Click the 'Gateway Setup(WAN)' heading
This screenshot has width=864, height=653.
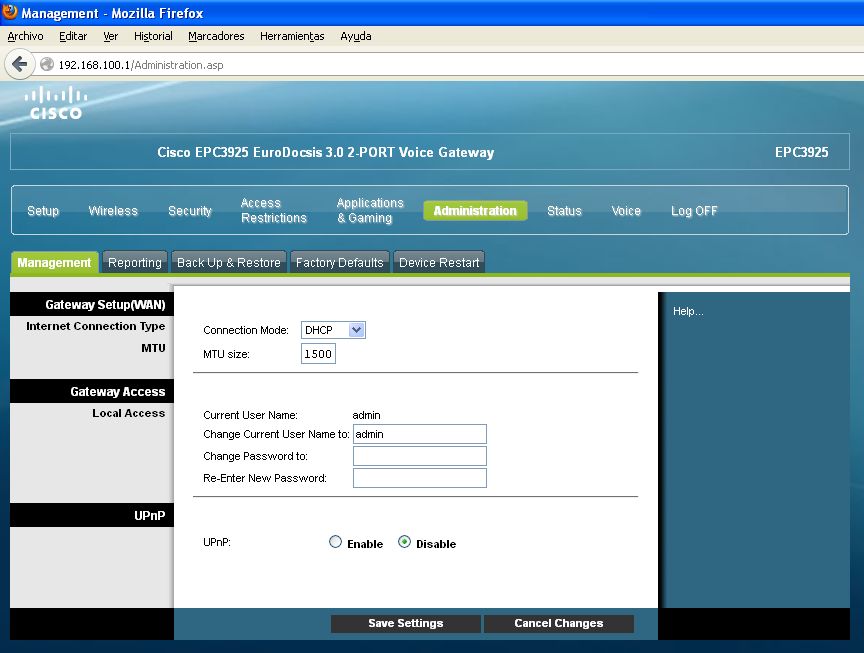pos(105,305)
